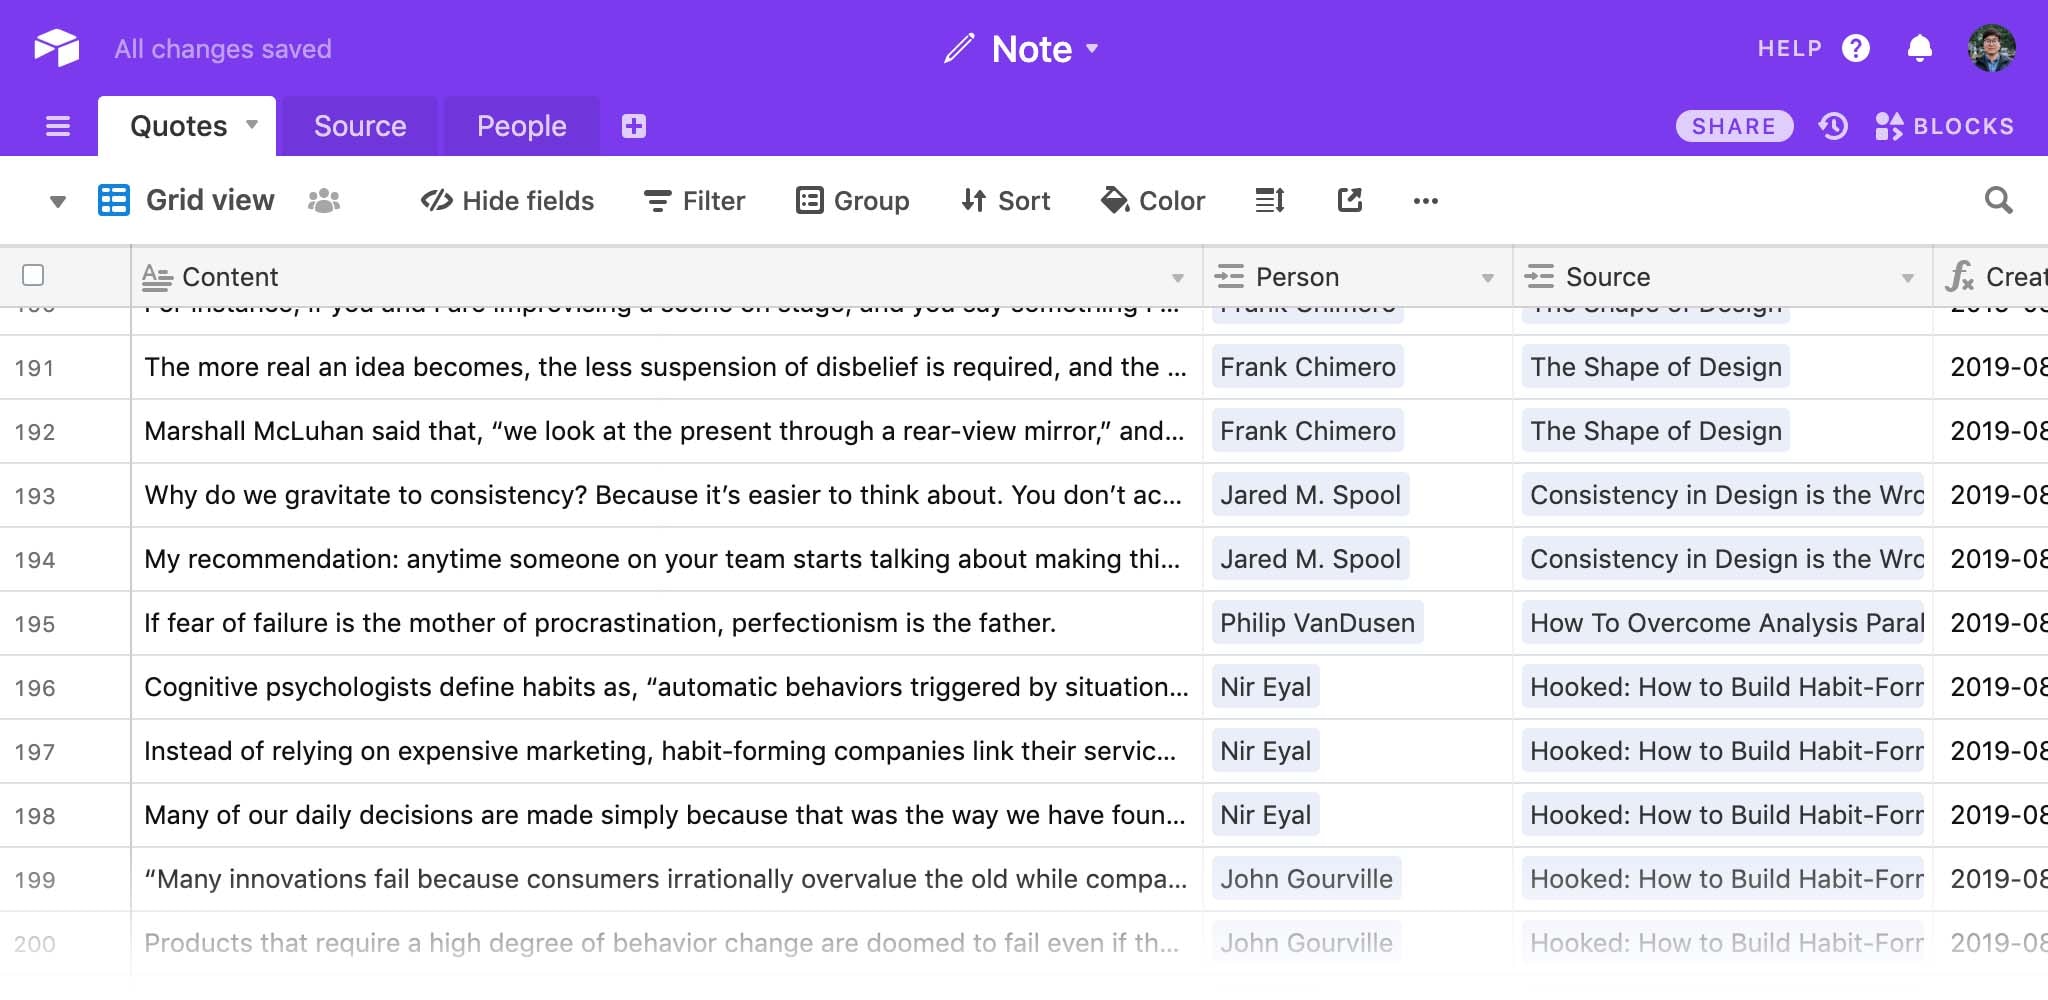Click the SHARE button
This screenshot has width=2048, height=1000.
1734,126
